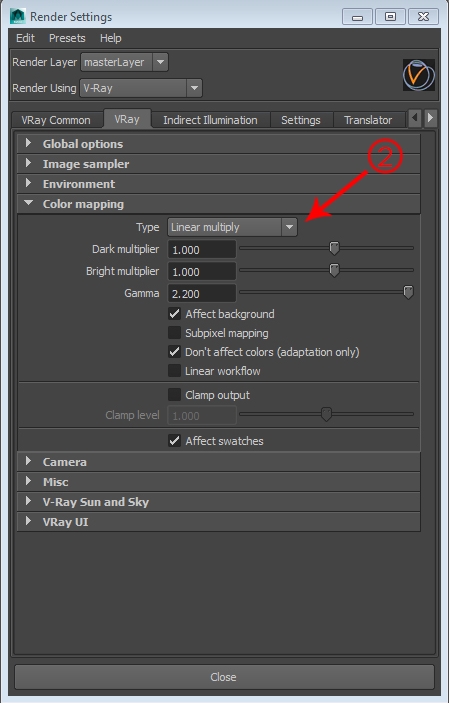Expand the Misc section
449x703 pixels.
coord(218,482)
